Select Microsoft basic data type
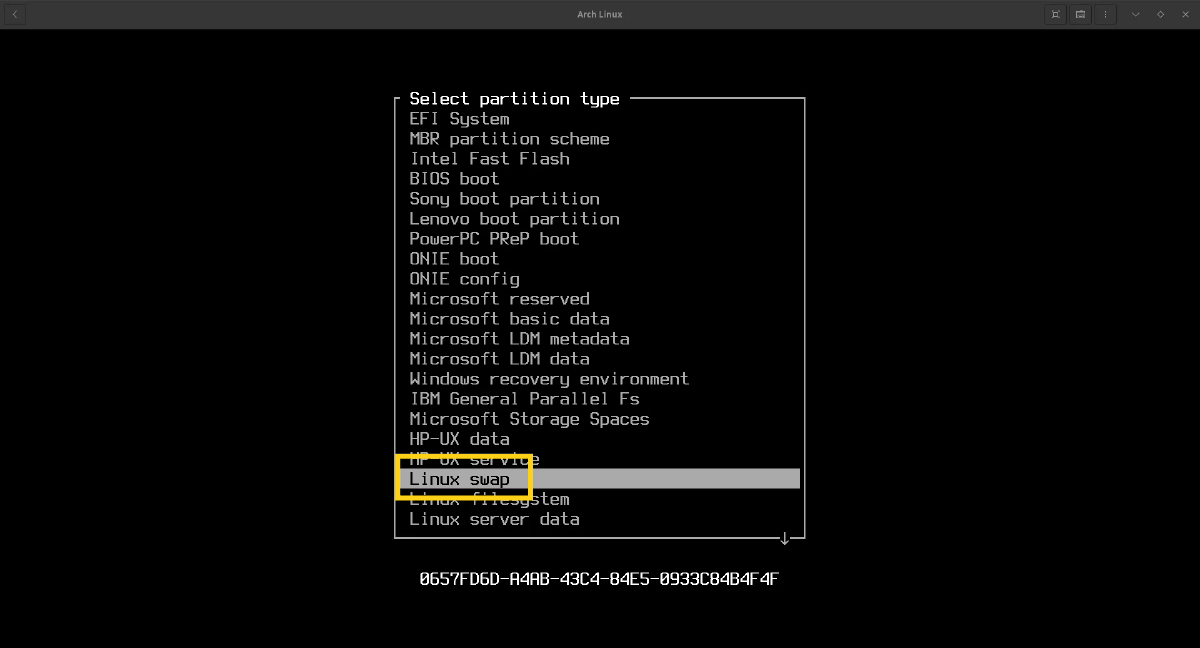 point(509,319)
